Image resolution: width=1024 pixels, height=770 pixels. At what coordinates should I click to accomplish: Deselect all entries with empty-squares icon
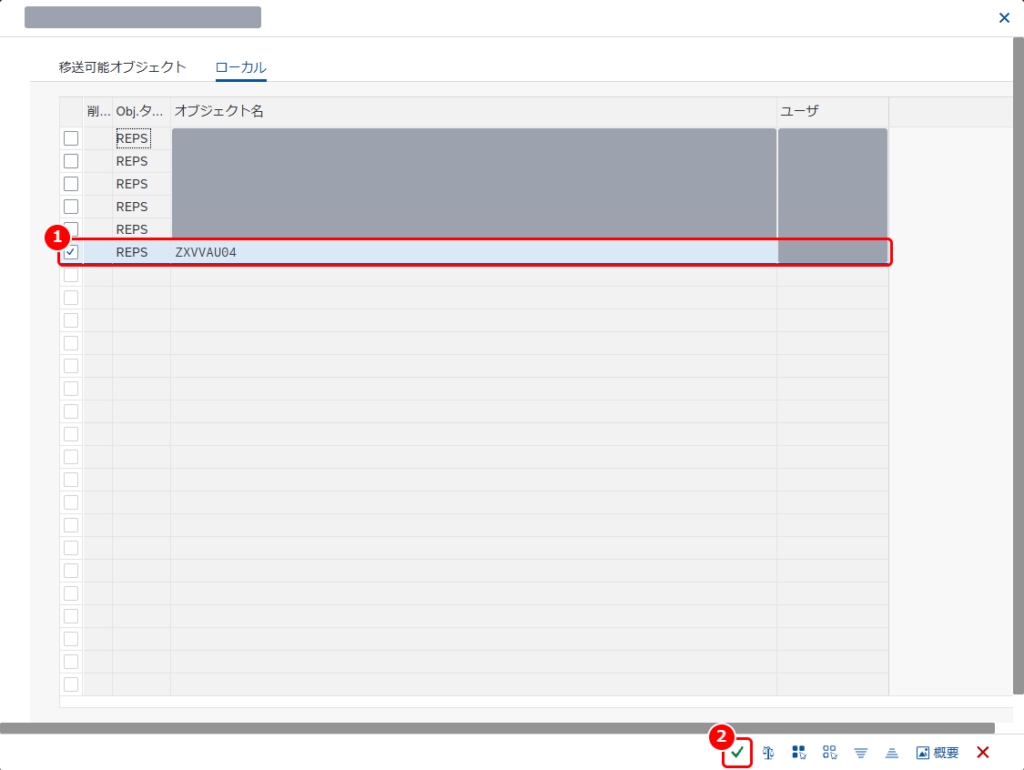(829, 752)
